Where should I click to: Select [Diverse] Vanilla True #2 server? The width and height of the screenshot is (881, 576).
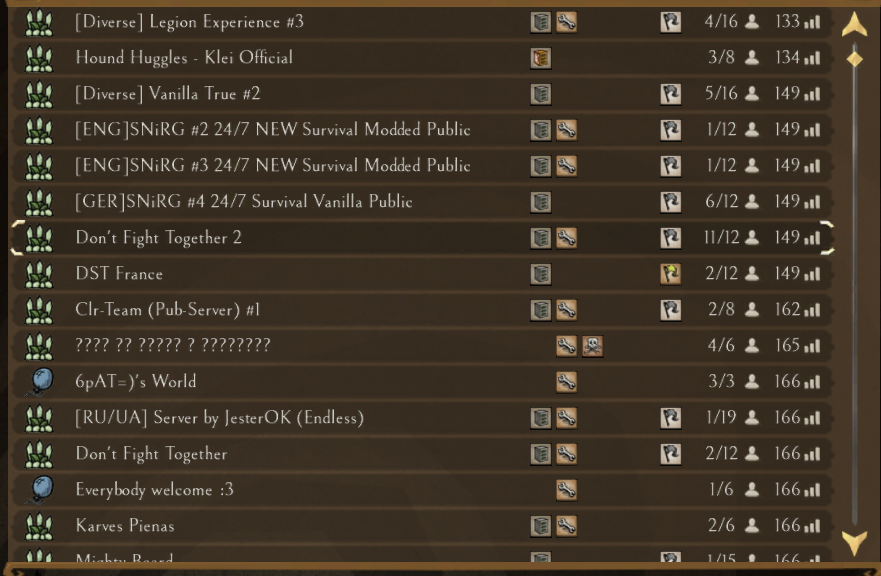423,94
